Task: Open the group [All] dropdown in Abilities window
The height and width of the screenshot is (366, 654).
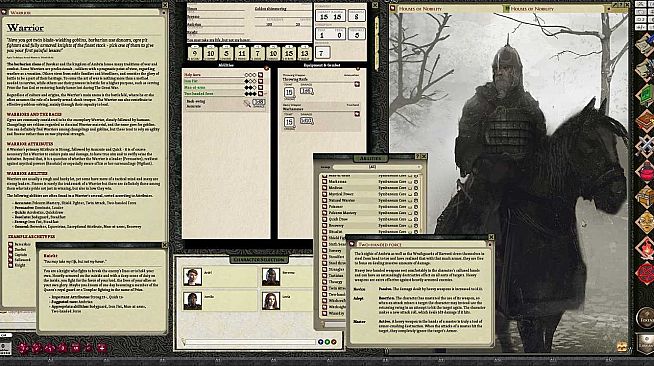Action: click(x=377, y=167)
